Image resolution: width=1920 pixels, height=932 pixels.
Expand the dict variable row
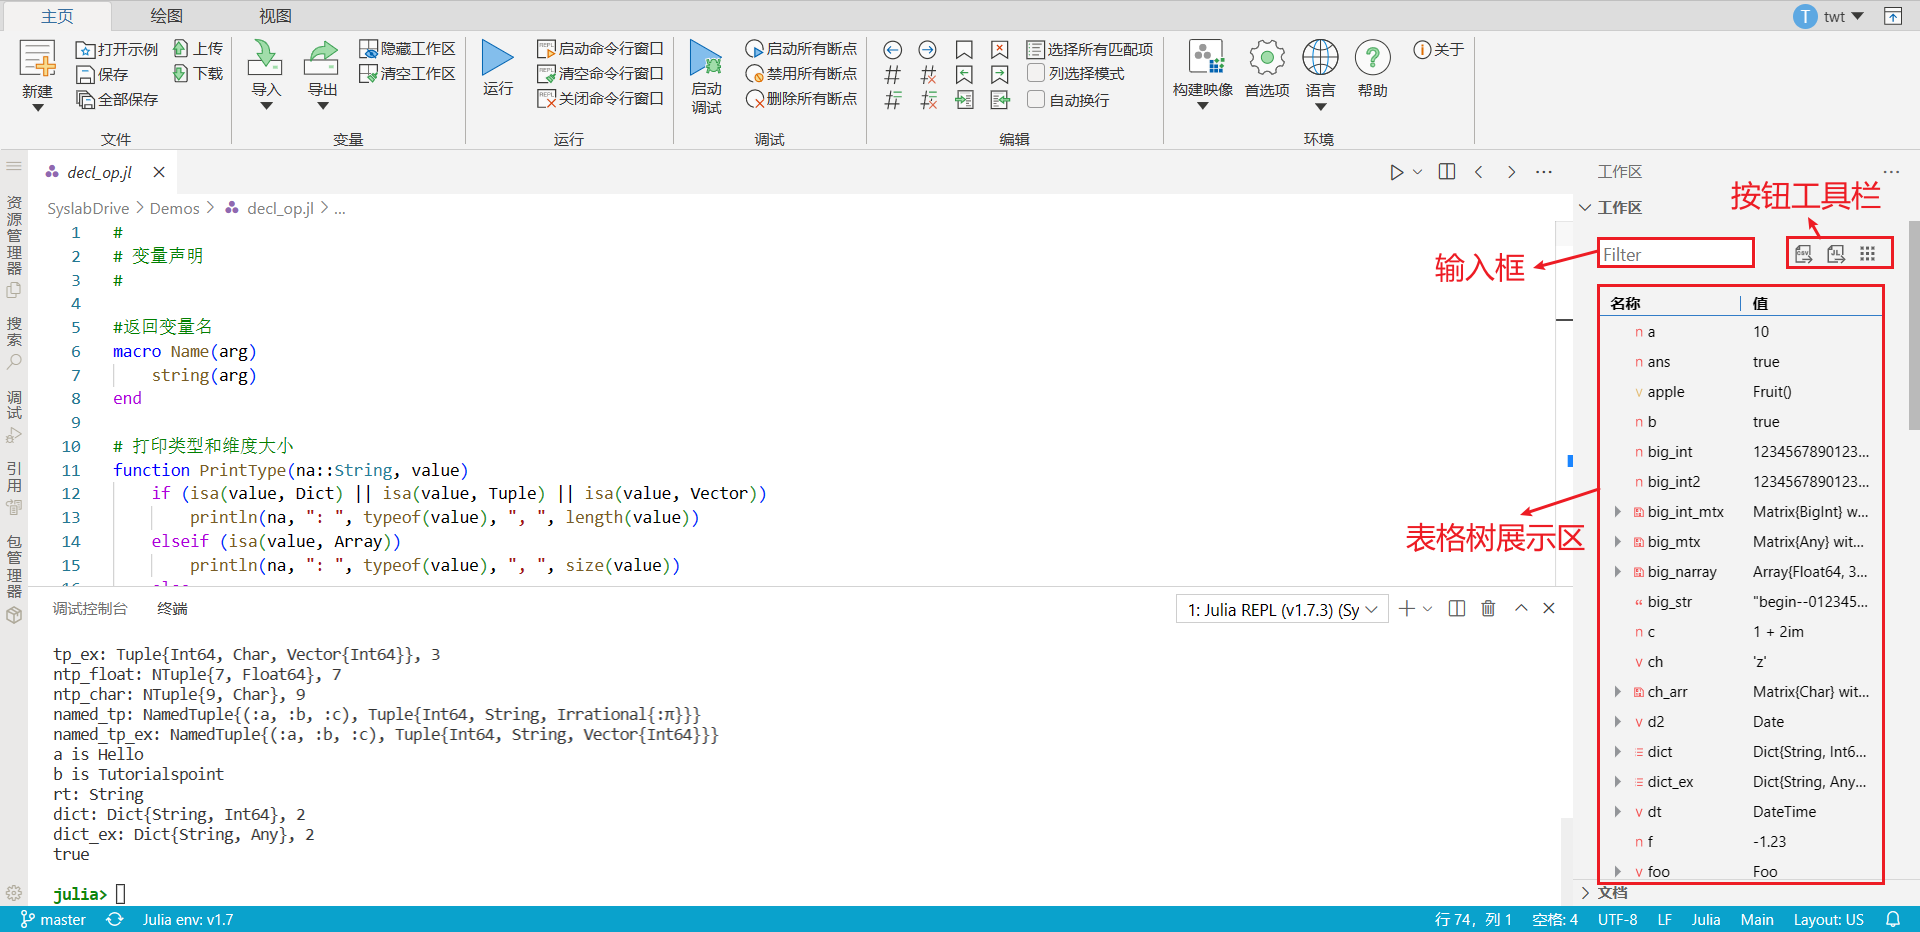pyautogui.click(x=1618, y=751)
